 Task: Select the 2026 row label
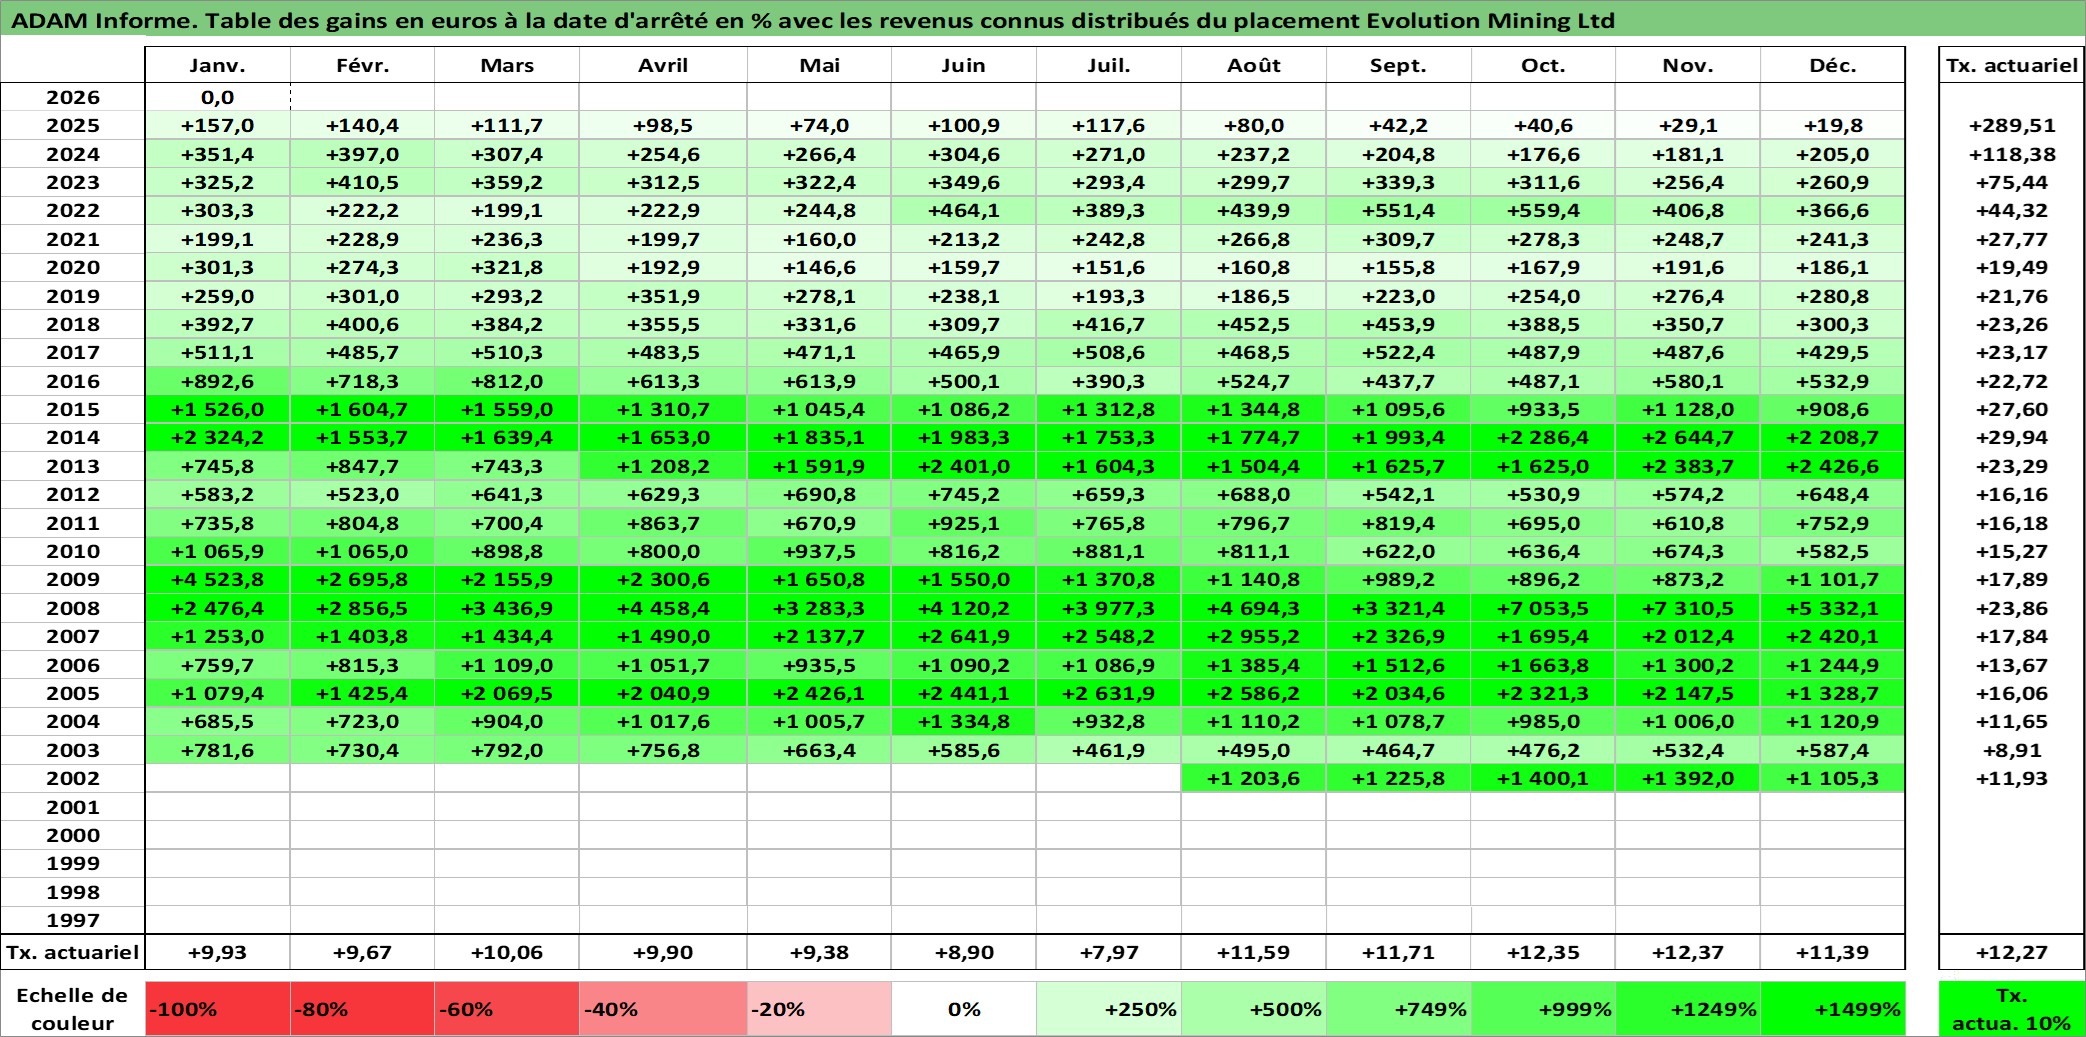pos(73,97)
